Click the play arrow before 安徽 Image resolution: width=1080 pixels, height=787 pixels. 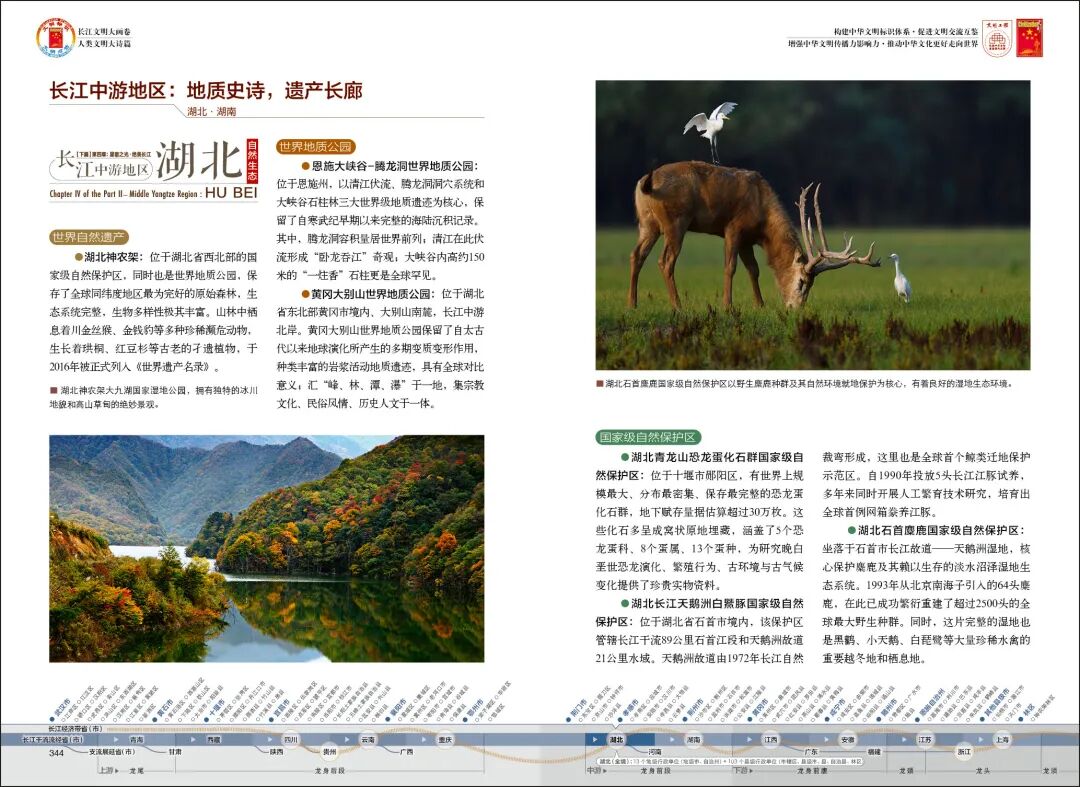pyautogui.click(x=827, y=739)
